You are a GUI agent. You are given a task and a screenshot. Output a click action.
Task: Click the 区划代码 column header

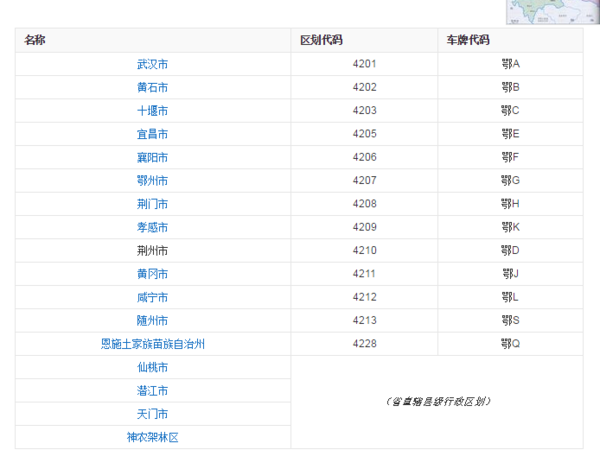click(x=321, y=40)
